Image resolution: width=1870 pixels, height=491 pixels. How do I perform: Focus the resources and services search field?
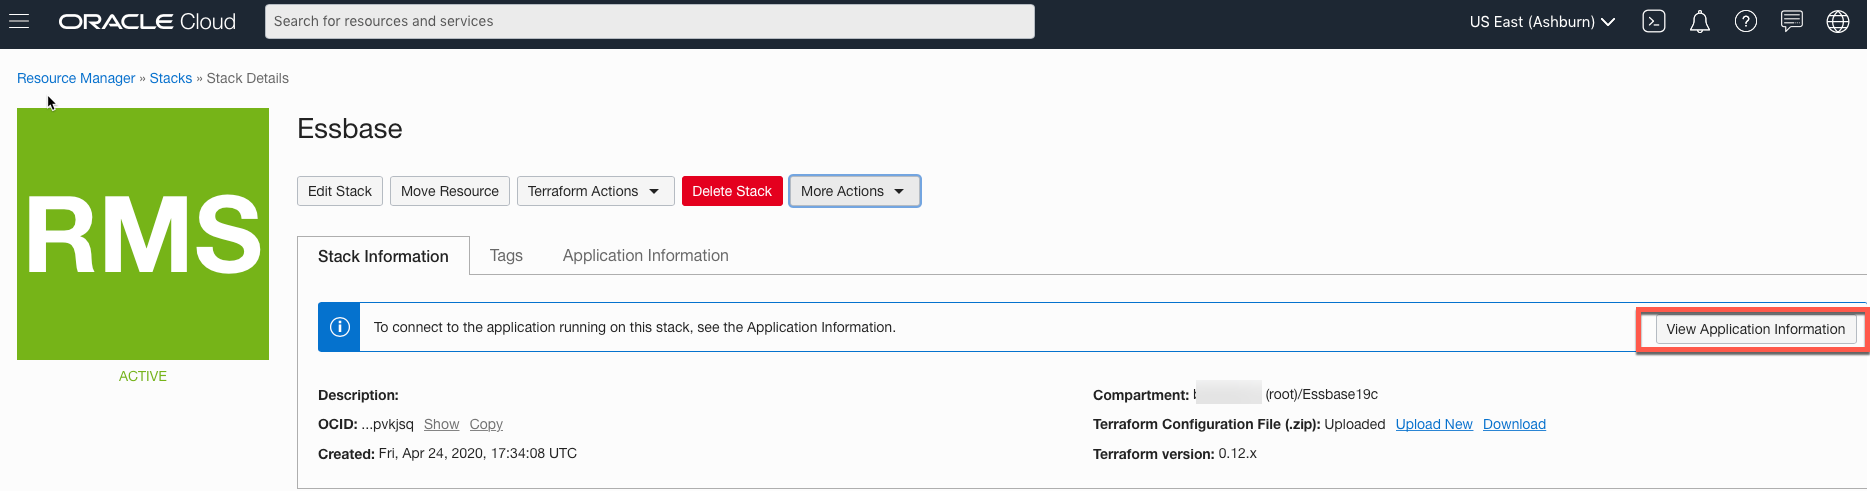(x=649, y=21)
